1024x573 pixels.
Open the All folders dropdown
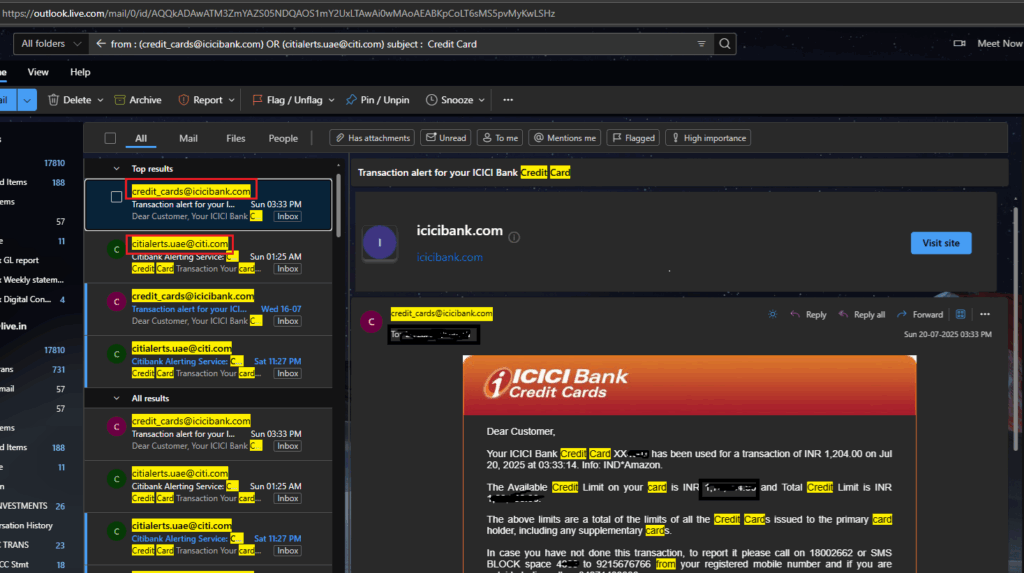[x=49, y=44]
